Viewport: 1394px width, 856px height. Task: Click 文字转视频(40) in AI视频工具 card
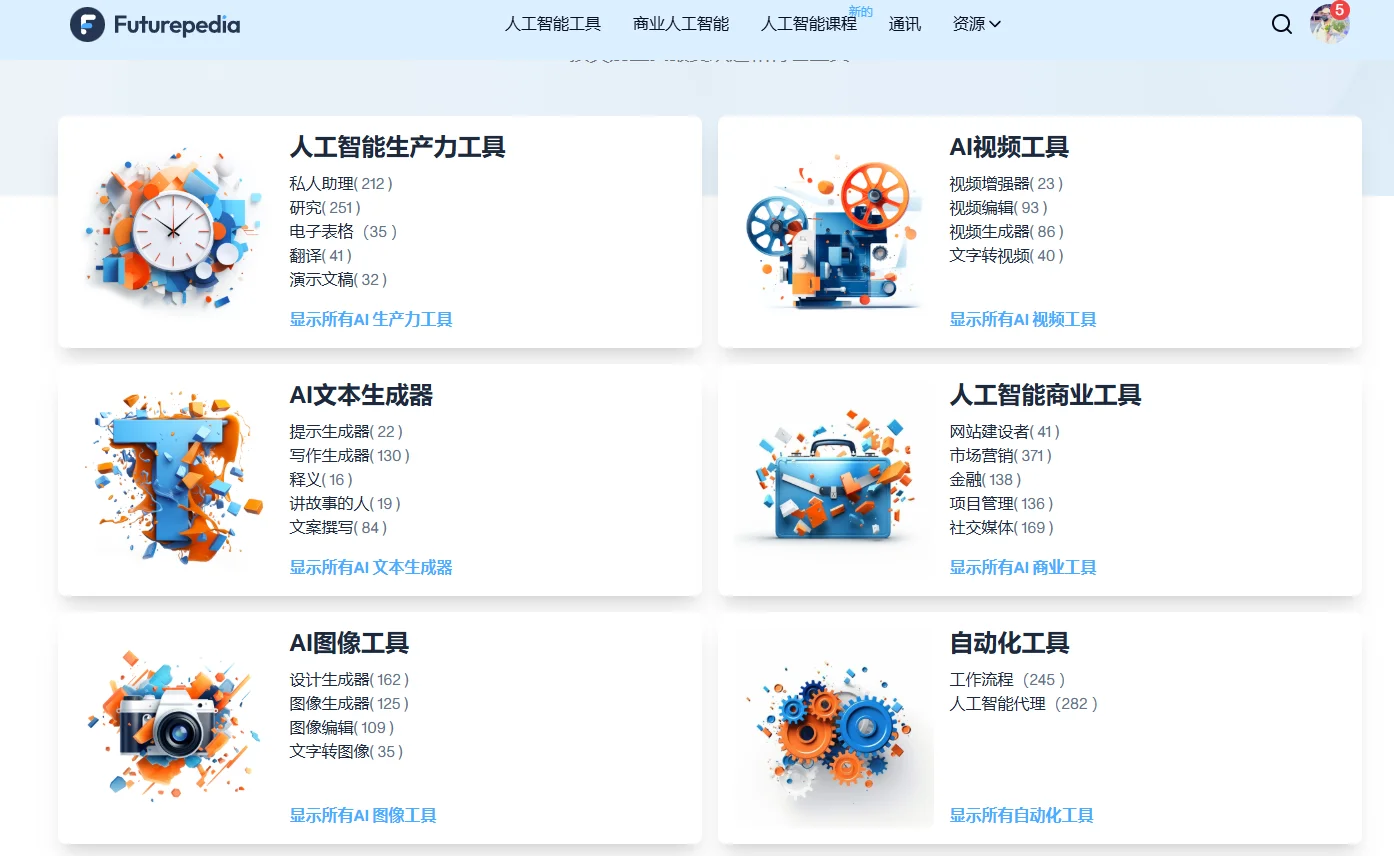tap(1005, 255)
